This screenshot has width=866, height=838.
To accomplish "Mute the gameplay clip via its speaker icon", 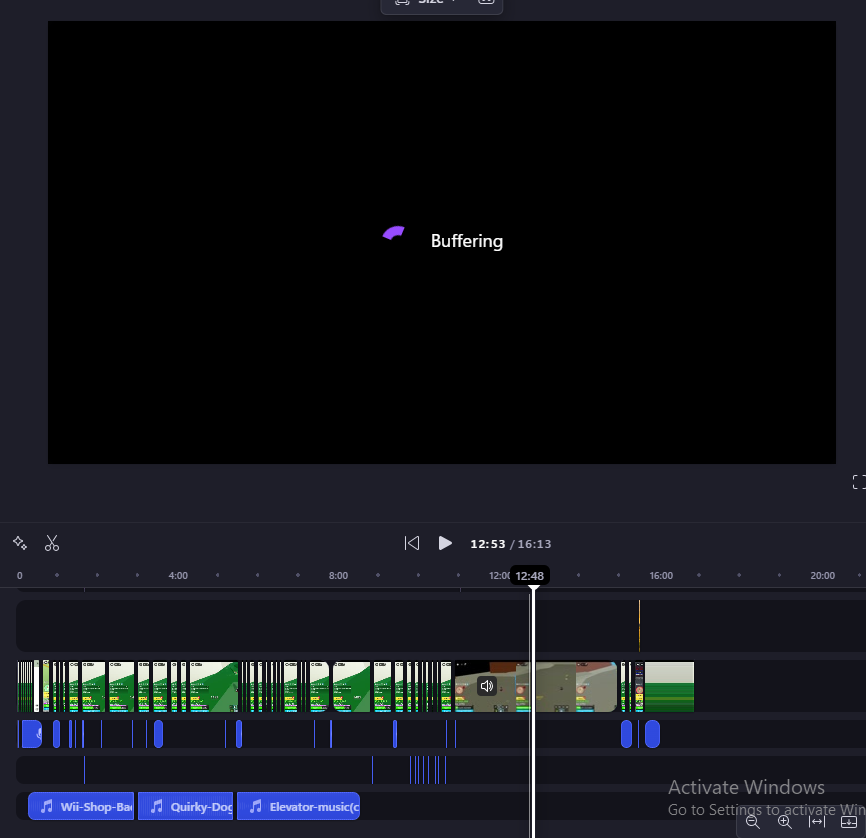I will pos(487,686).
